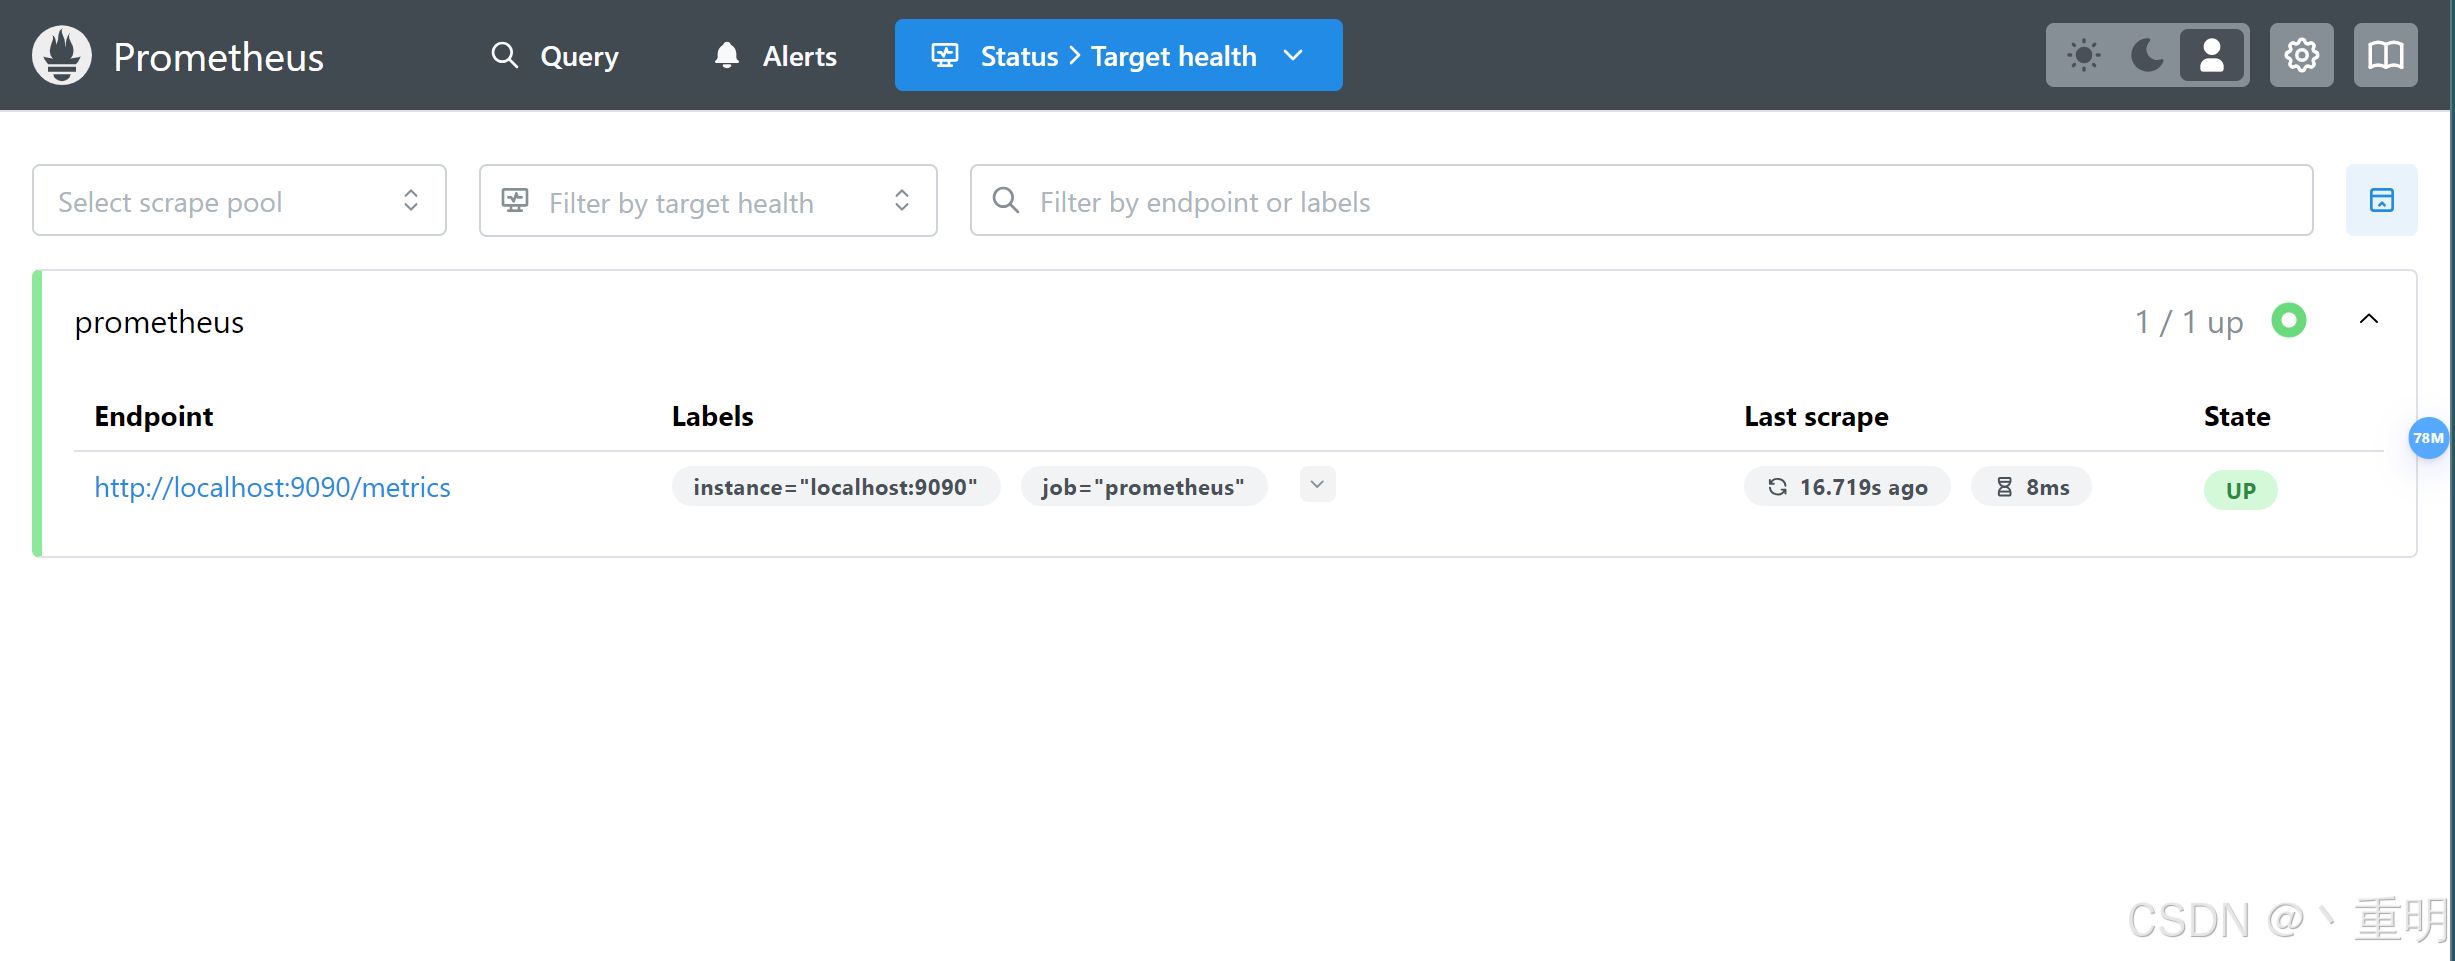Open the Select scrape pool dropdown
2455x961 pixels.
pos(239,201)
